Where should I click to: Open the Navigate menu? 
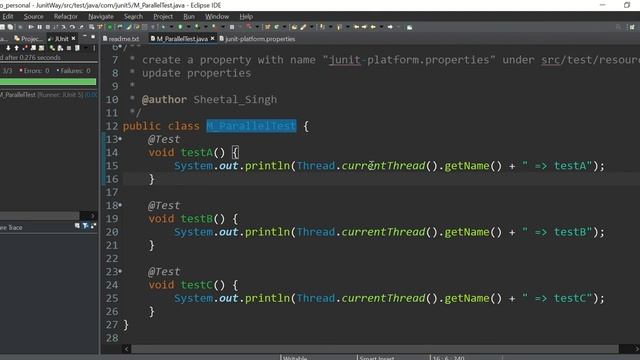101,16
